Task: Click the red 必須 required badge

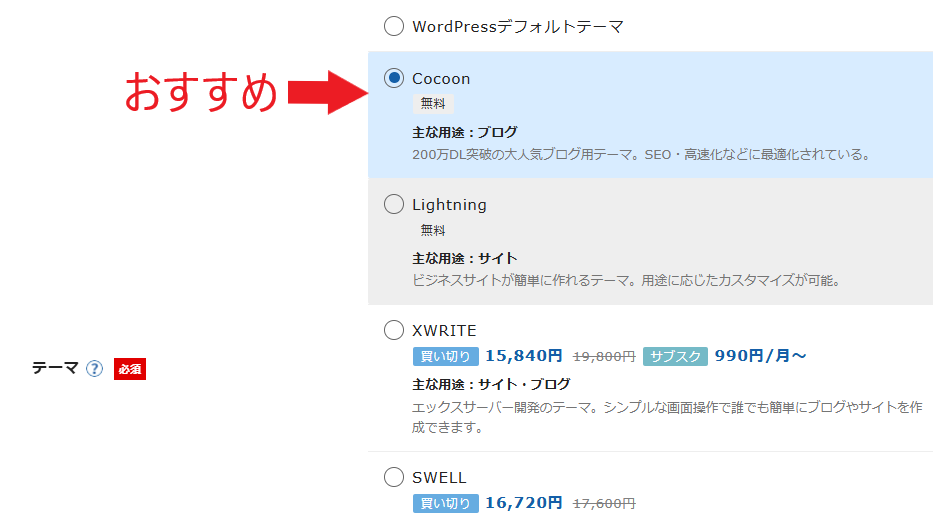Action: (130, 369)
